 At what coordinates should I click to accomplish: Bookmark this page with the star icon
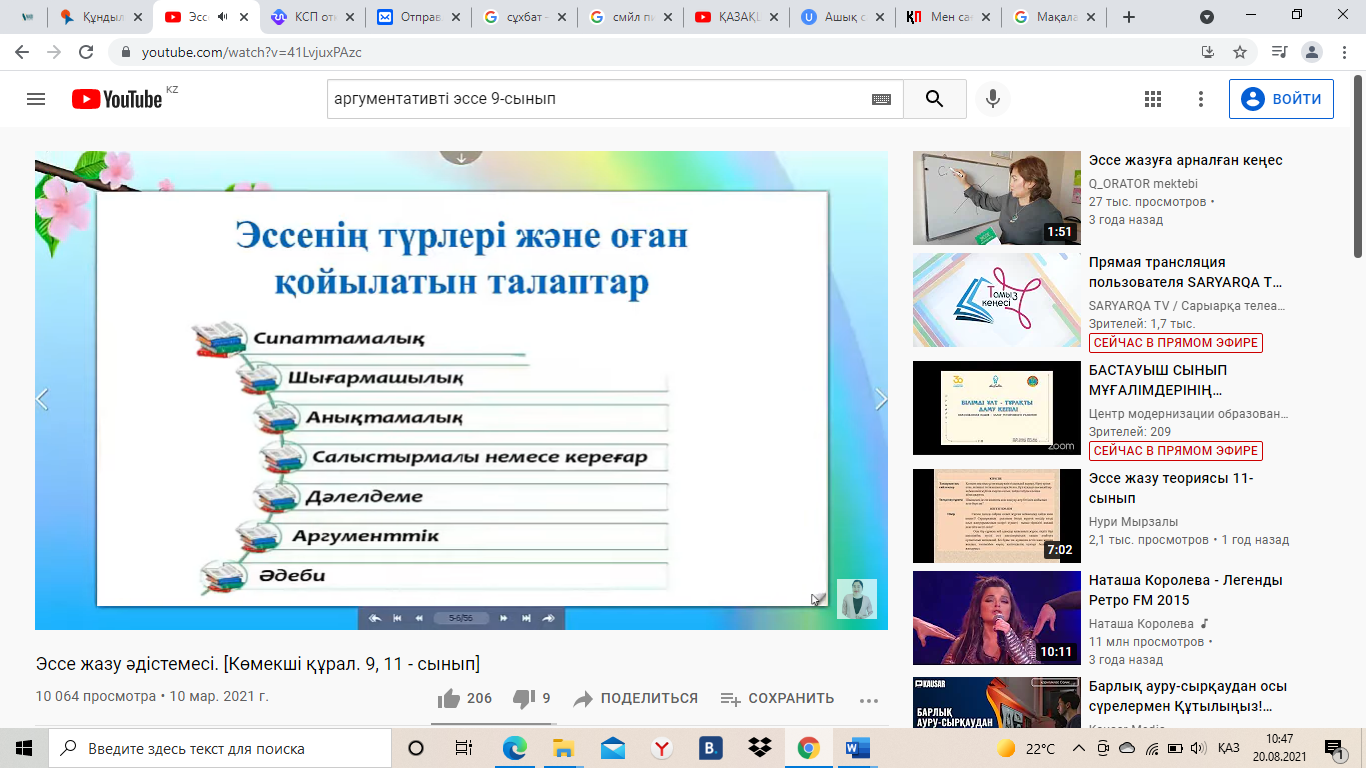point(1240,52)
